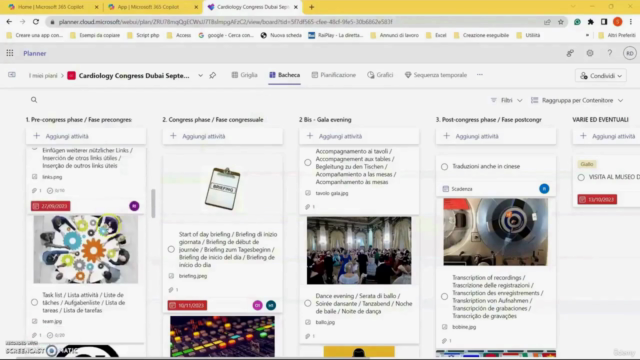The image size is (640, 360).
Task: Mark Start of day briefing task complete
Action: point(171,249)
